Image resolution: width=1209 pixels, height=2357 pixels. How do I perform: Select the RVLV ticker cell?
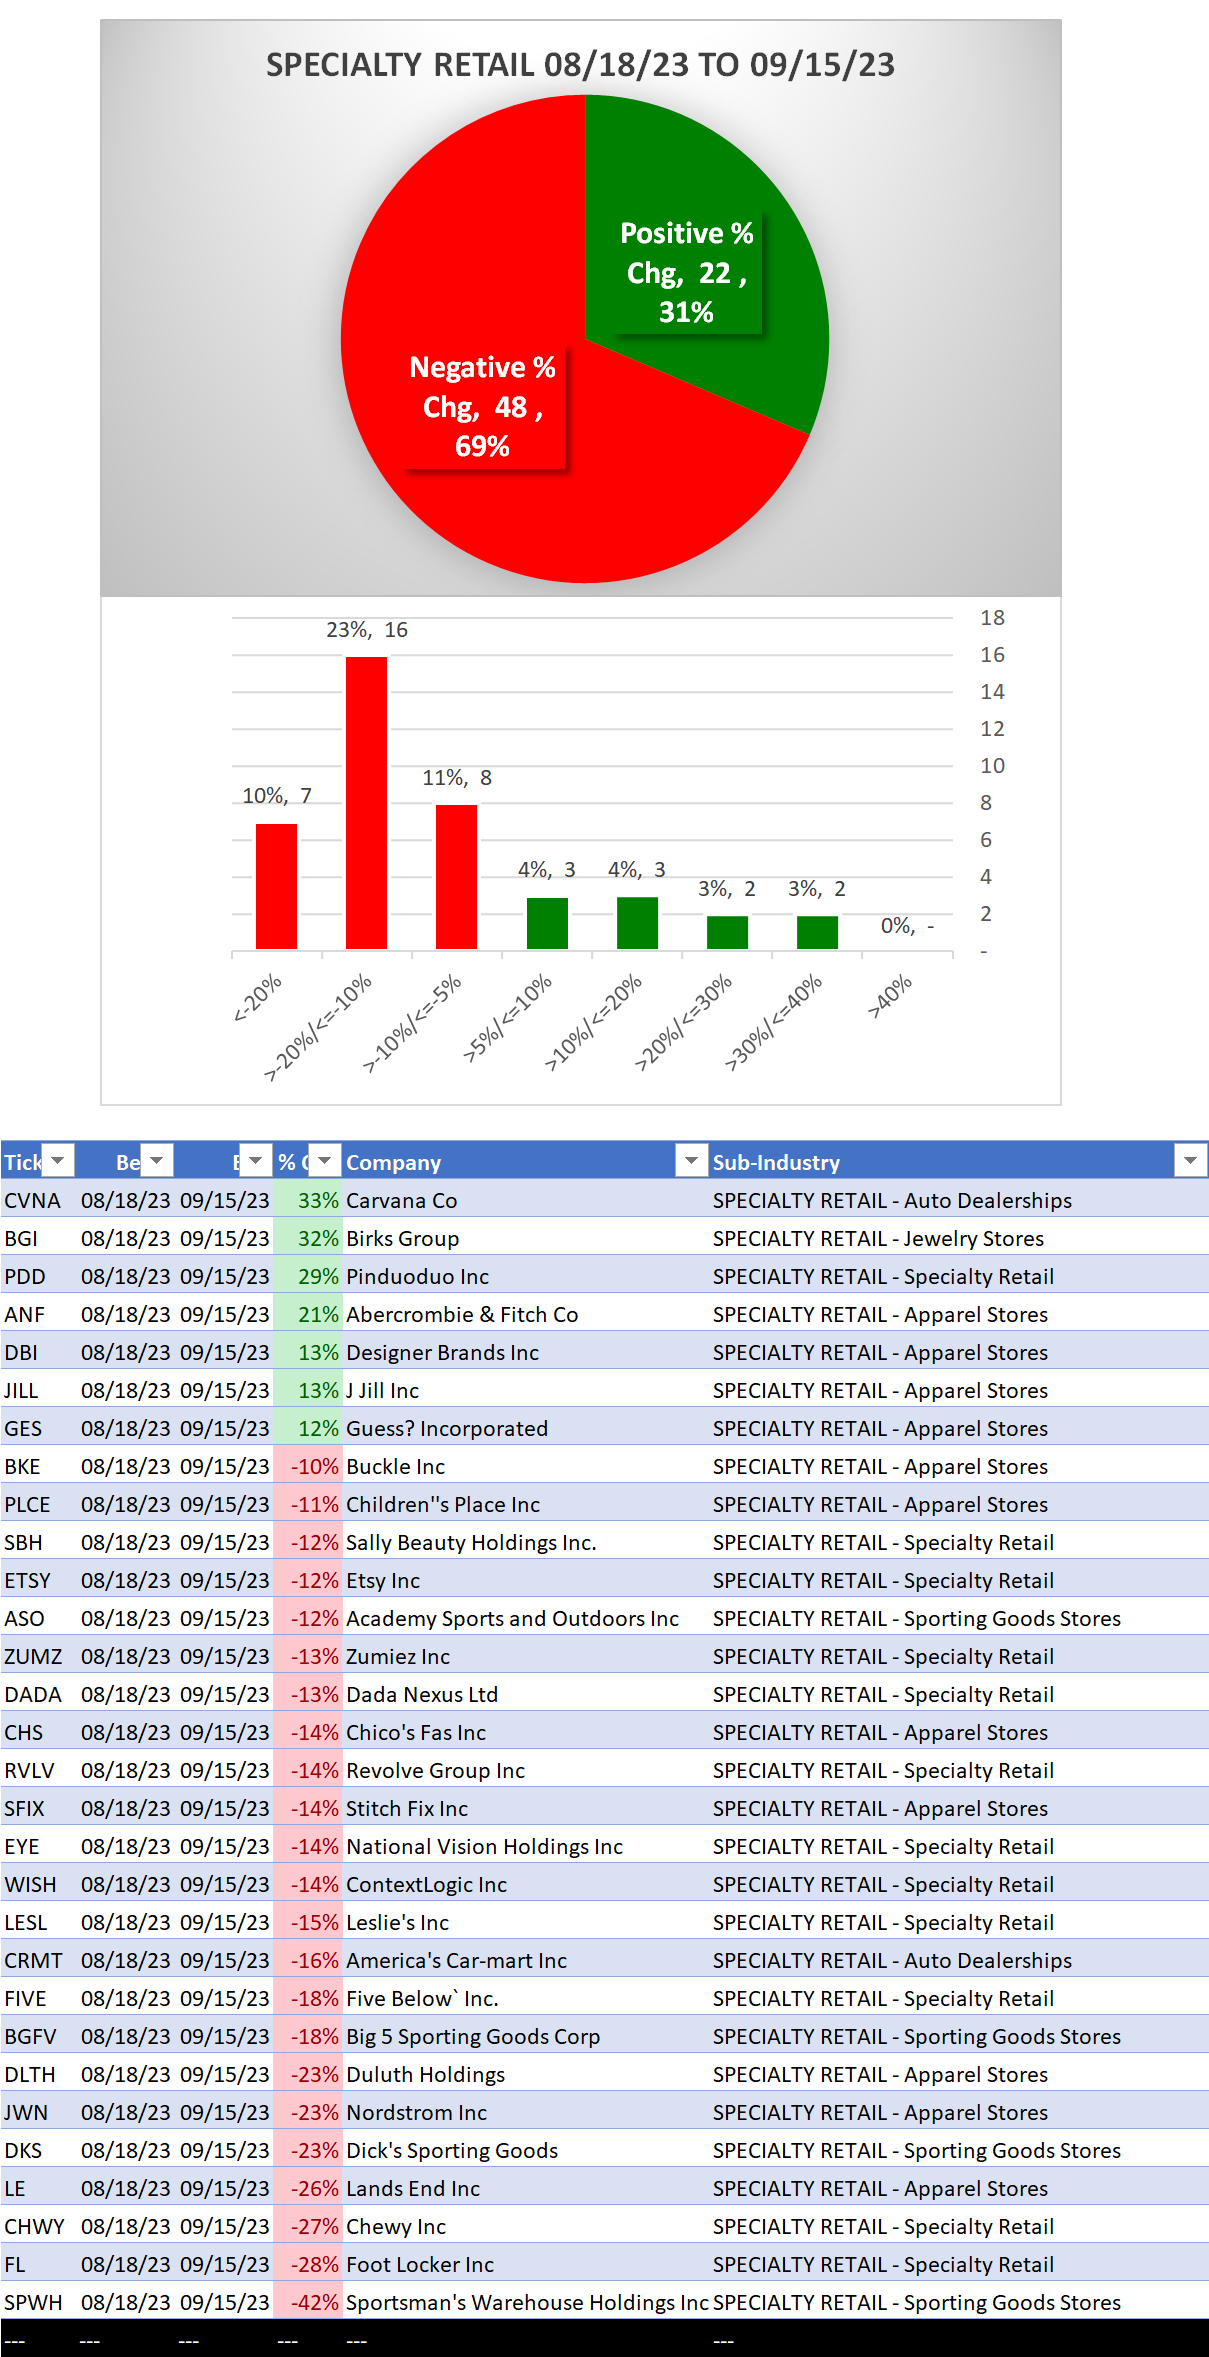39,1770
